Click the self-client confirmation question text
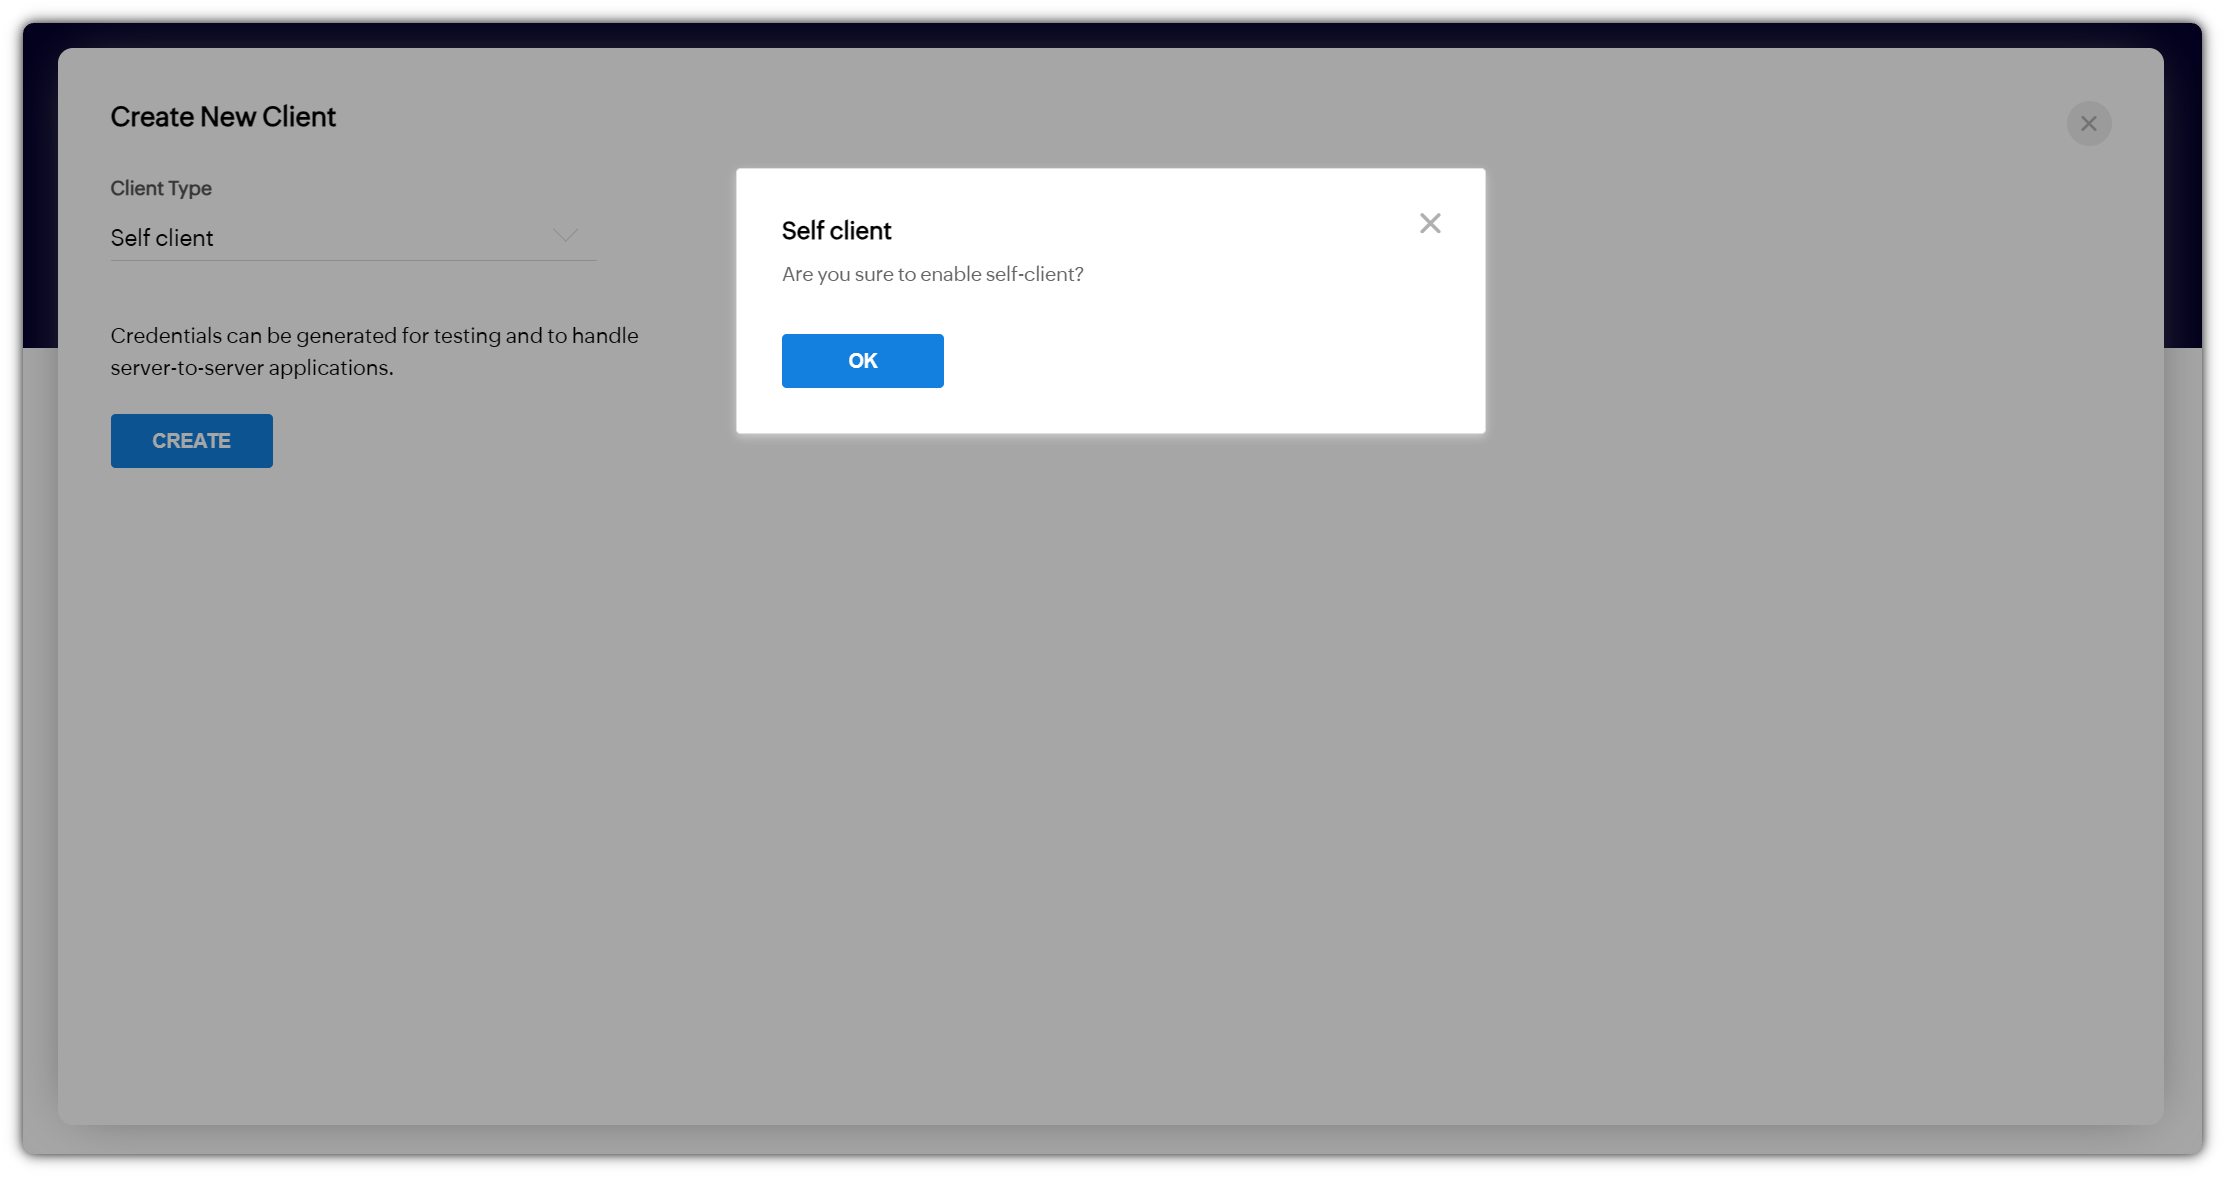Image resolution: width=2225 pixels, height=1177 pixels. coord(932,274)
